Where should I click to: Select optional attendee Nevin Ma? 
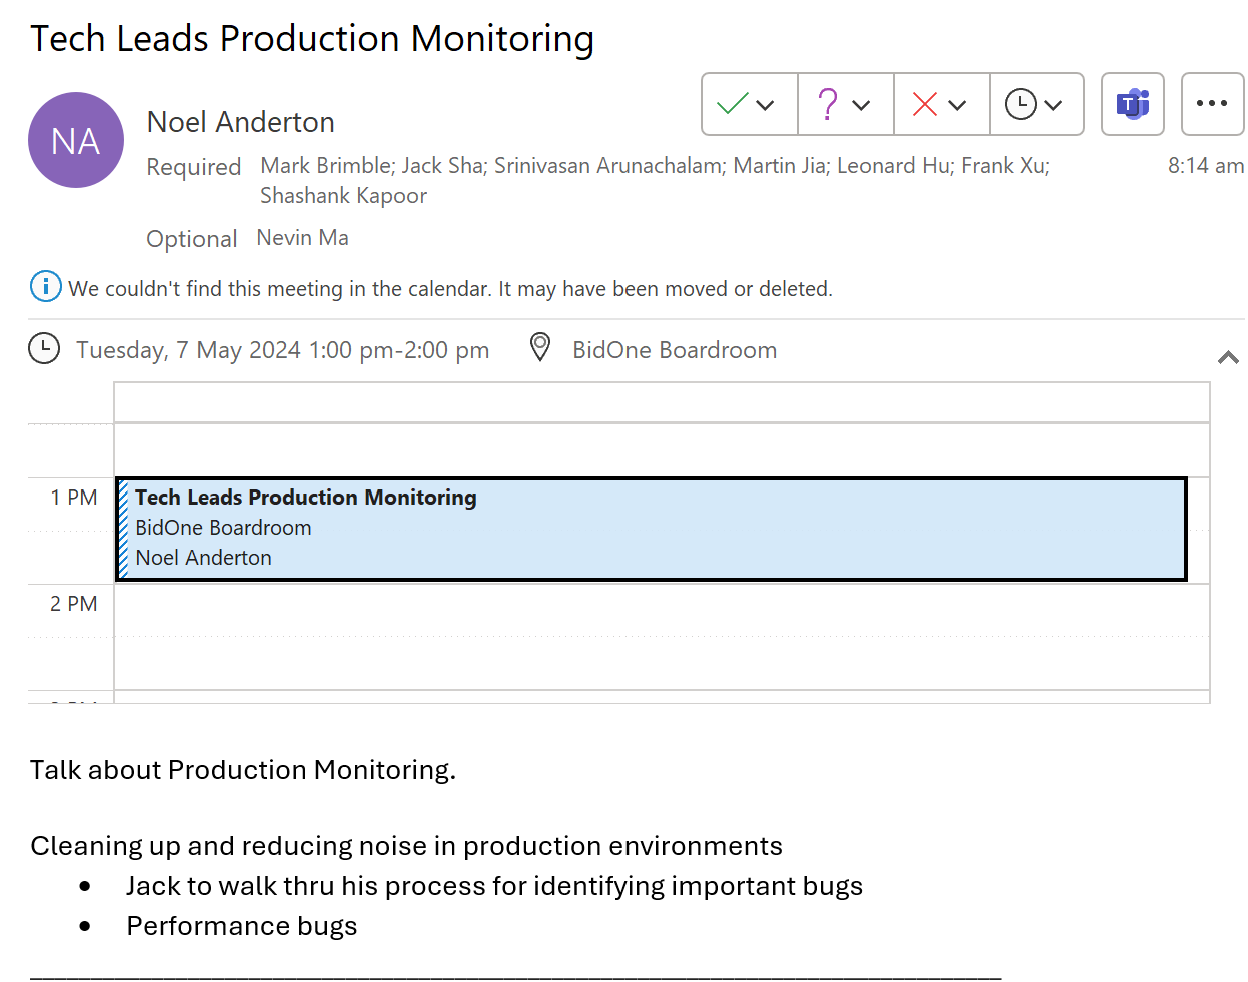pyautogui.click(x=303, y=238)
